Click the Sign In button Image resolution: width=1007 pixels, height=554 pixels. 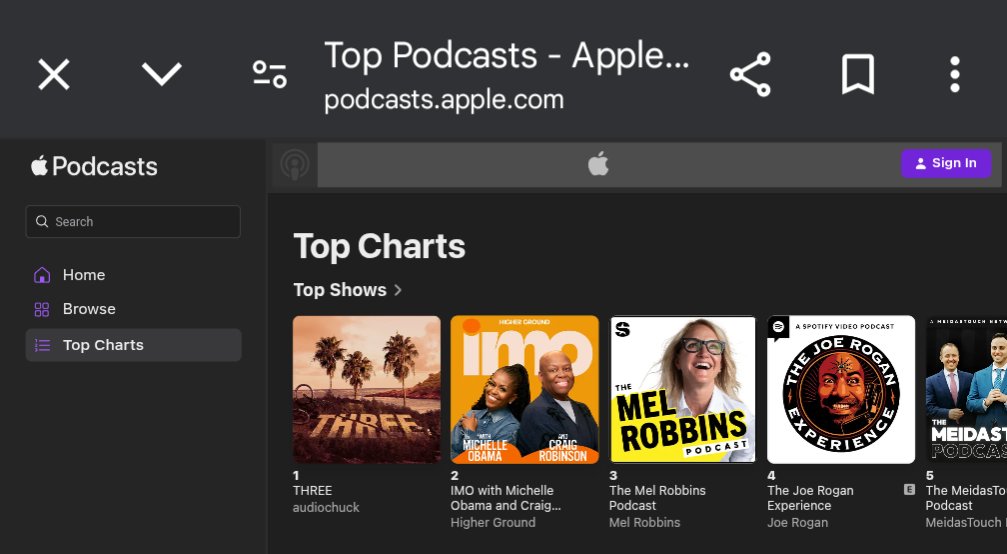946,163
